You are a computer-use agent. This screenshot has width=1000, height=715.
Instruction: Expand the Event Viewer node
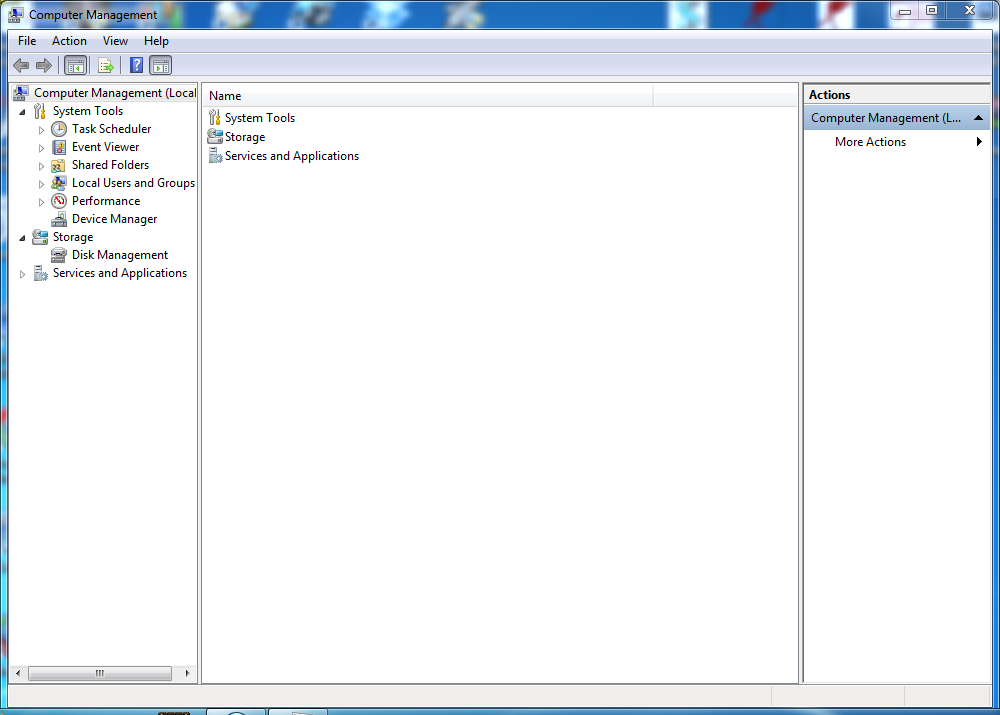(41, 148)
